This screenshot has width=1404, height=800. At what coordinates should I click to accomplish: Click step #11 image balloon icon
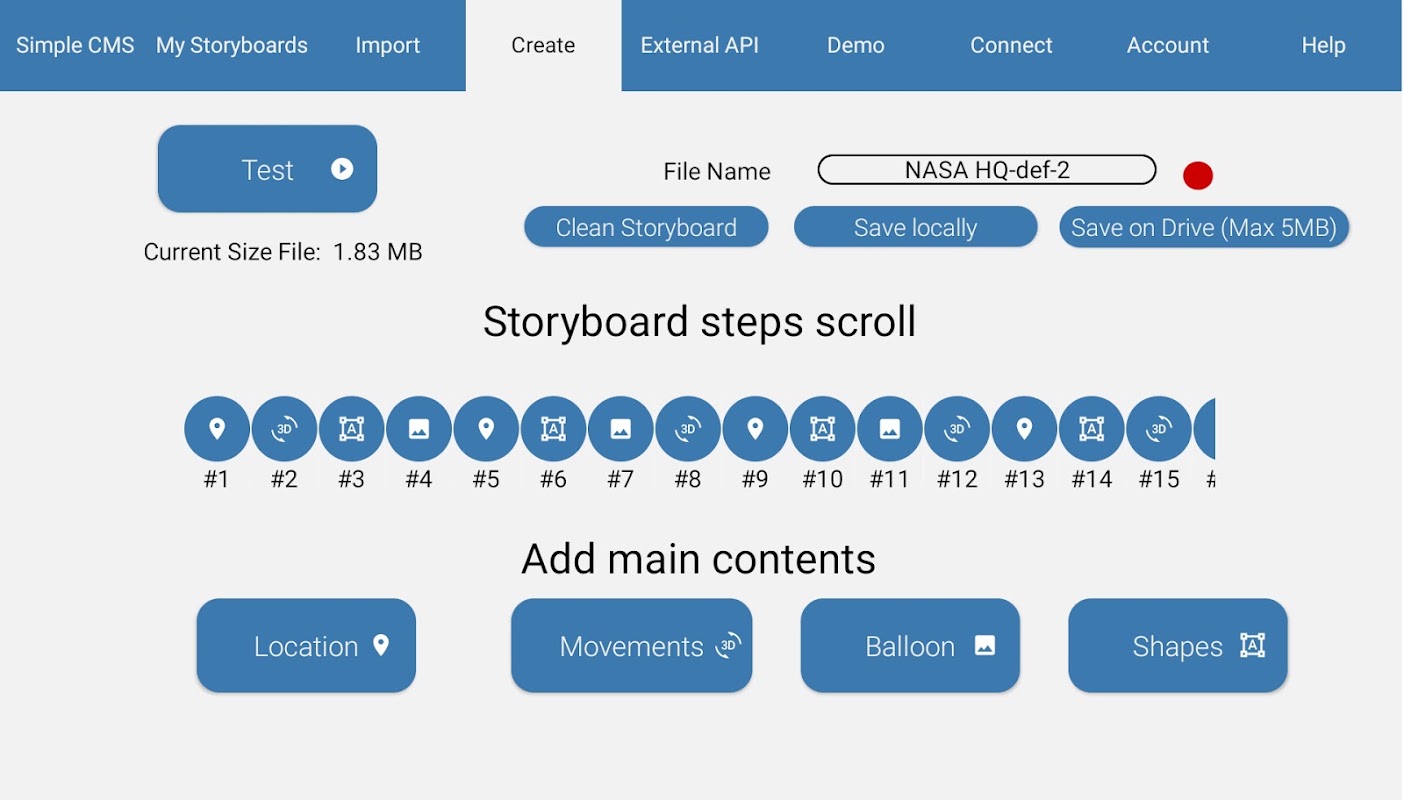pyautogui.click(x=890, y=429)
